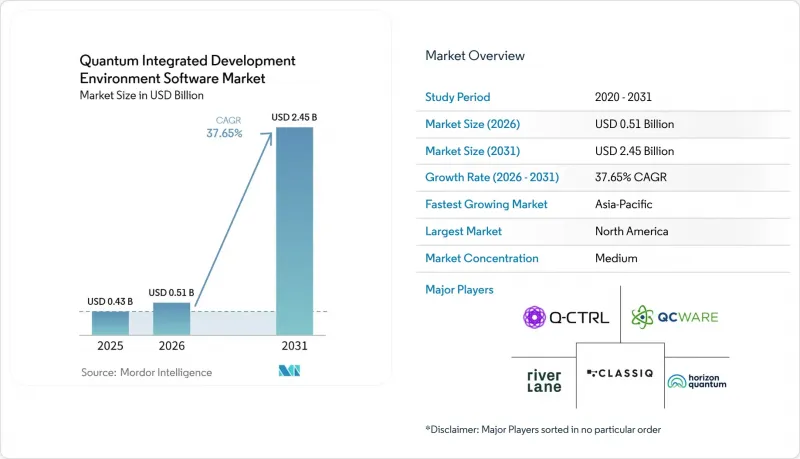Click the 'Growth Rate (2026 - 2031)' label
800x459 pixels.
(x=492, y=177)
